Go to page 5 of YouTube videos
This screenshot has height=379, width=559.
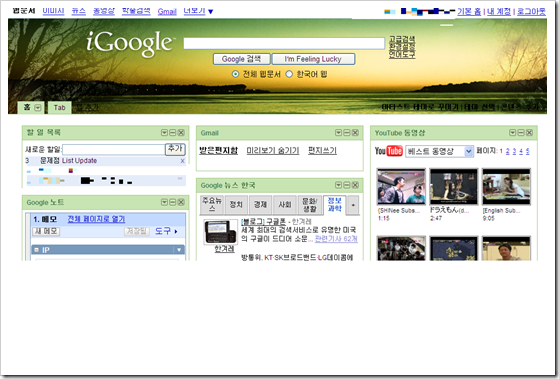point(528,151)
